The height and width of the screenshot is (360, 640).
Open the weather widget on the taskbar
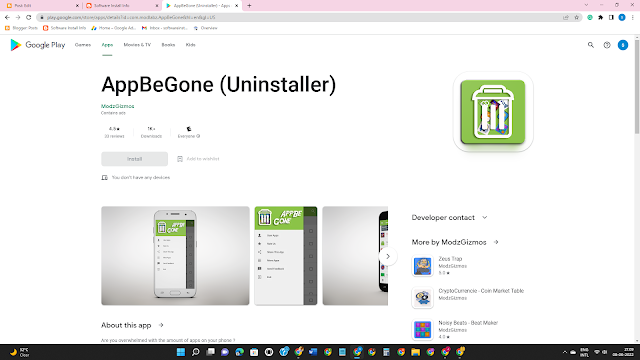pos(19,352)
